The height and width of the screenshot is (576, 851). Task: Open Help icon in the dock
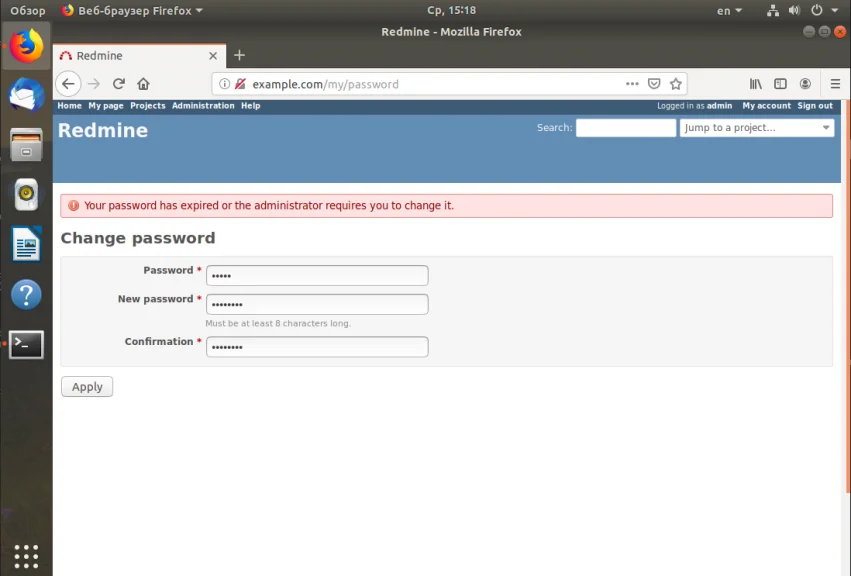pos(26,295)
